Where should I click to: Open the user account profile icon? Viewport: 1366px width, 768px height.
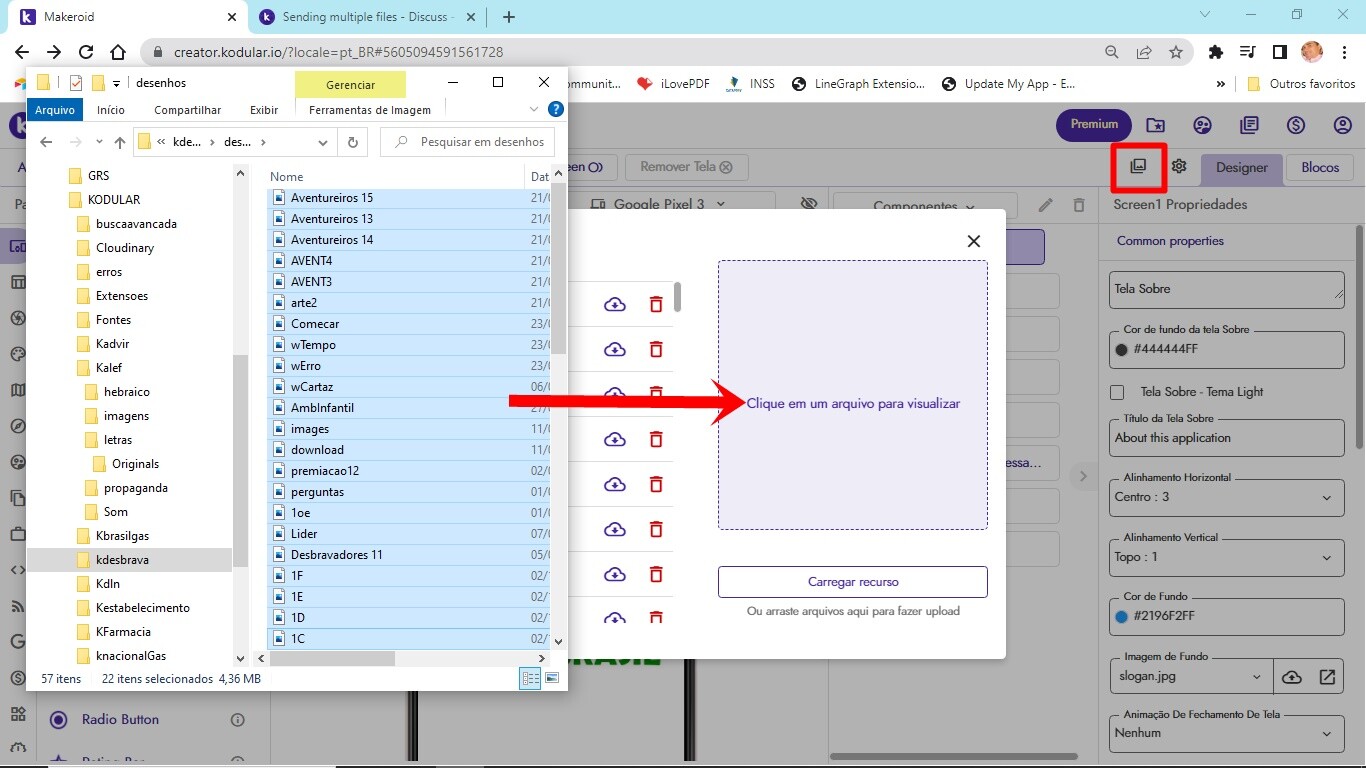point(1342,125)
